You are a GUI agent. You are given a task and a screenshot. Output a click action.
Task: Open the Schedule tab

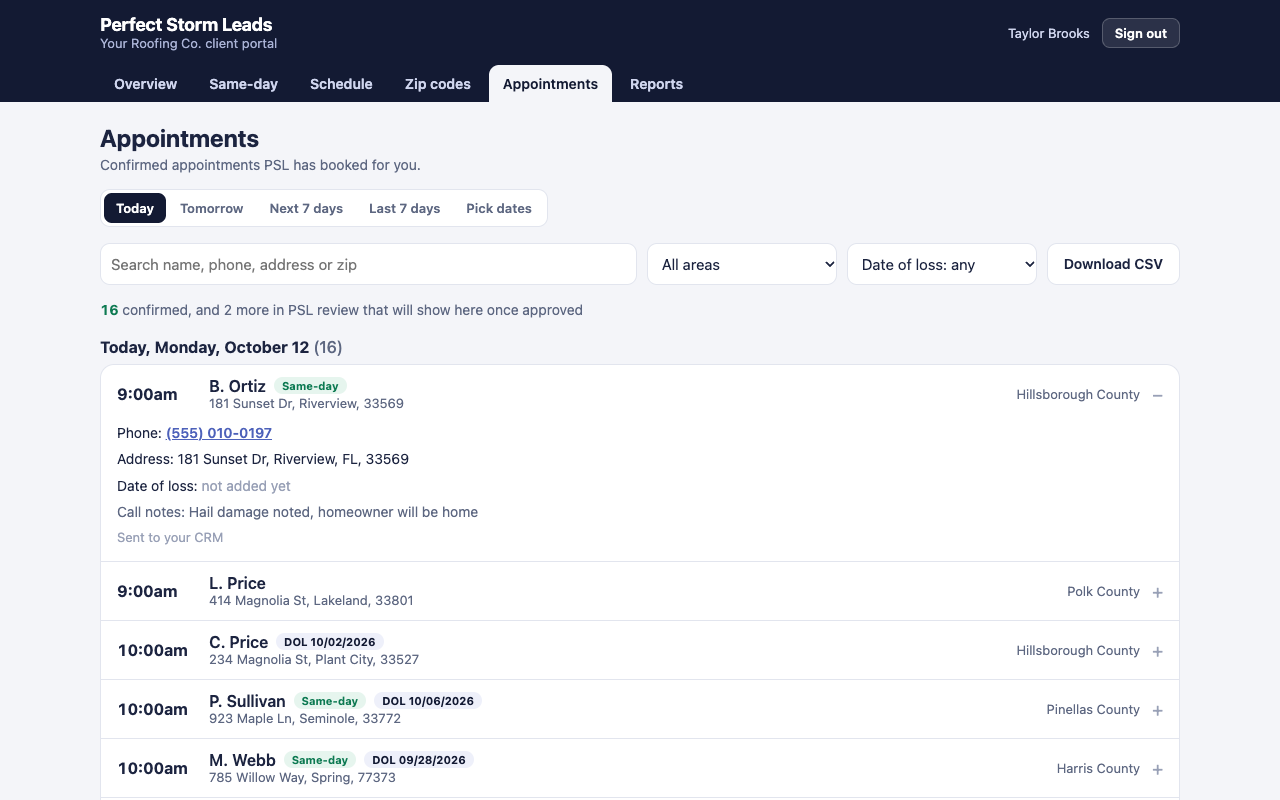341,84
